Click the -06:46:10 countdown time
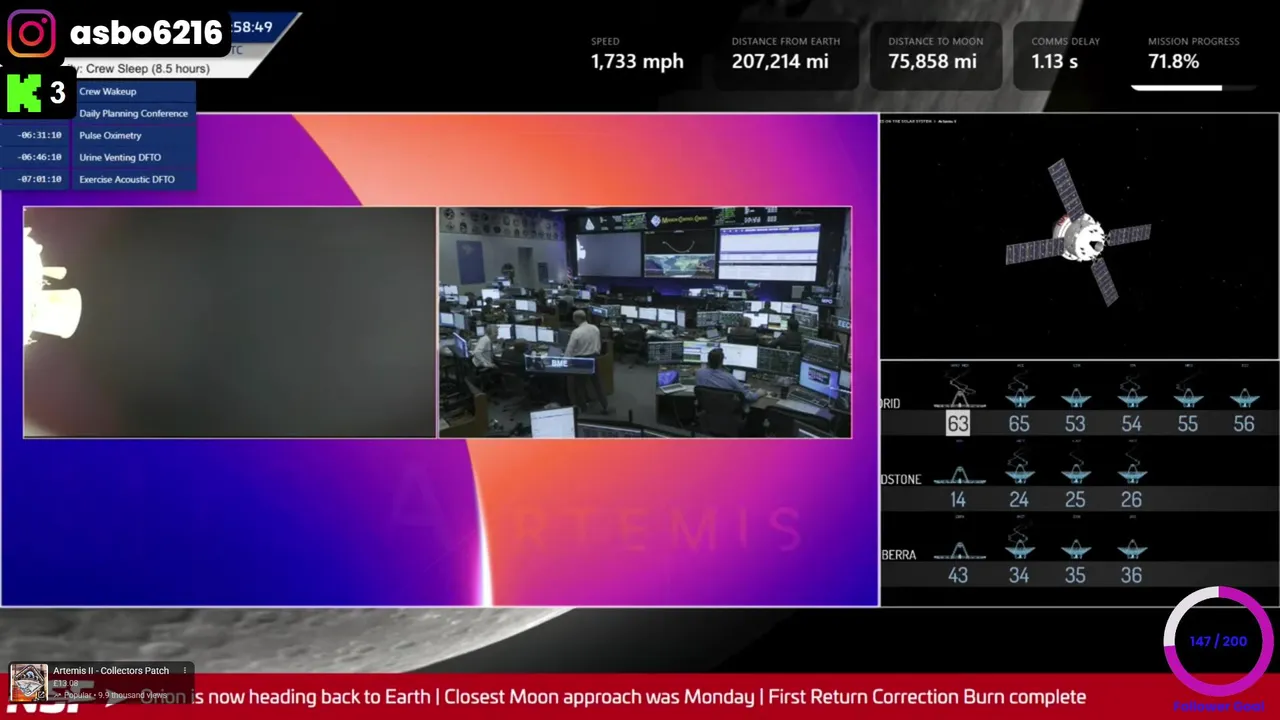This screenshot has height=720, width=1280. 40,157
